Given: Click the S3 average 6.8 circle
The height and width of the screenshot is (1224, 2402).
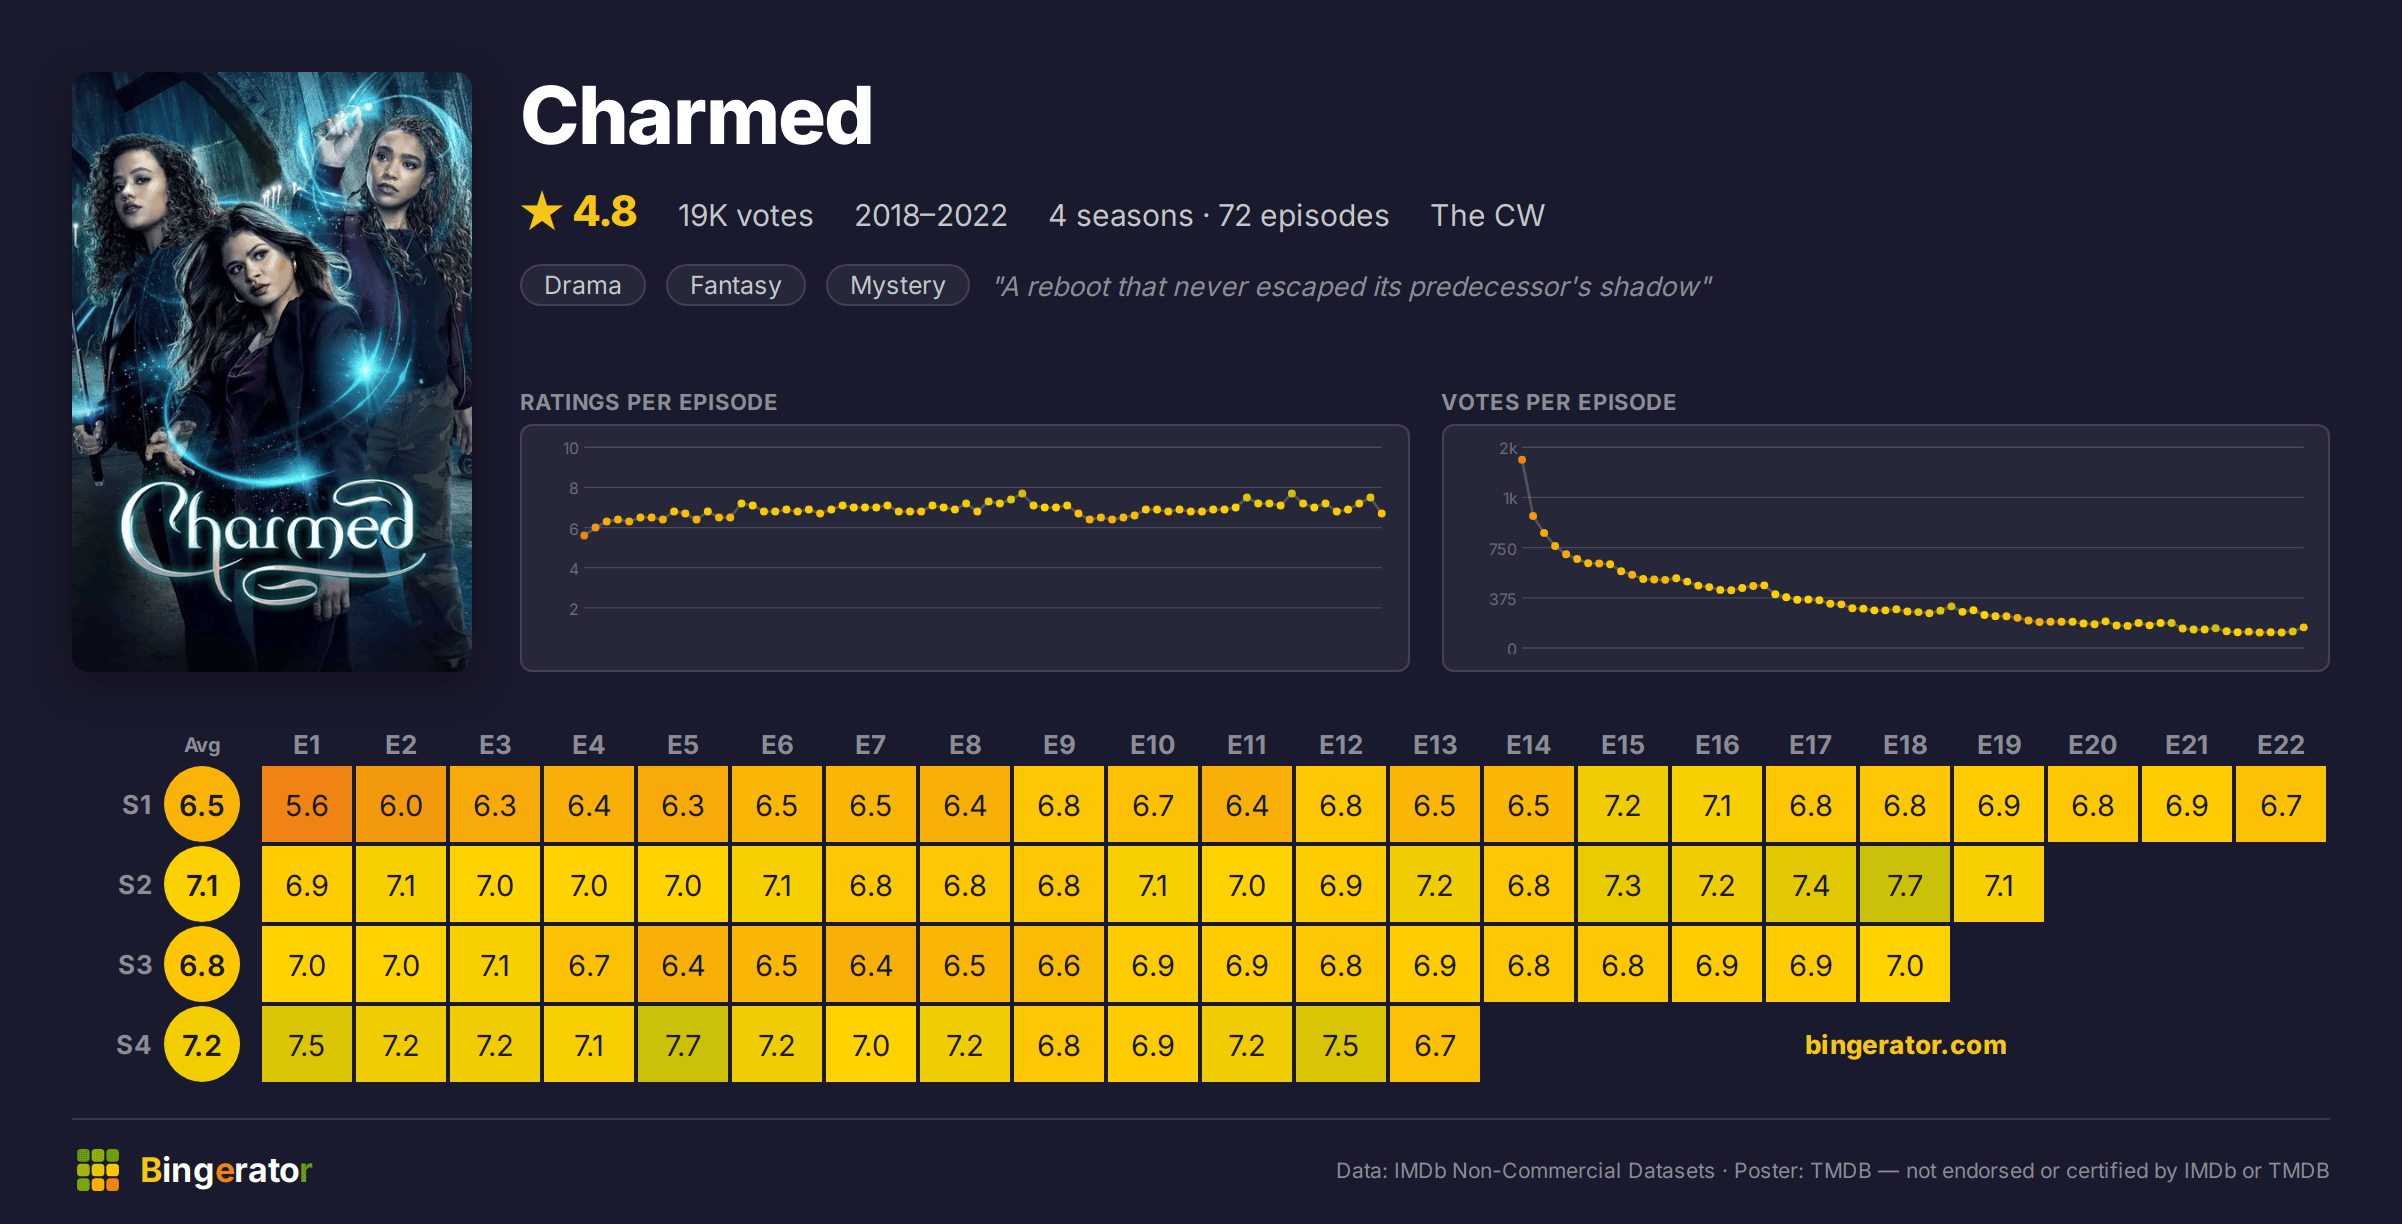Looking at the screenshot, I should click(x=202, y=965).
